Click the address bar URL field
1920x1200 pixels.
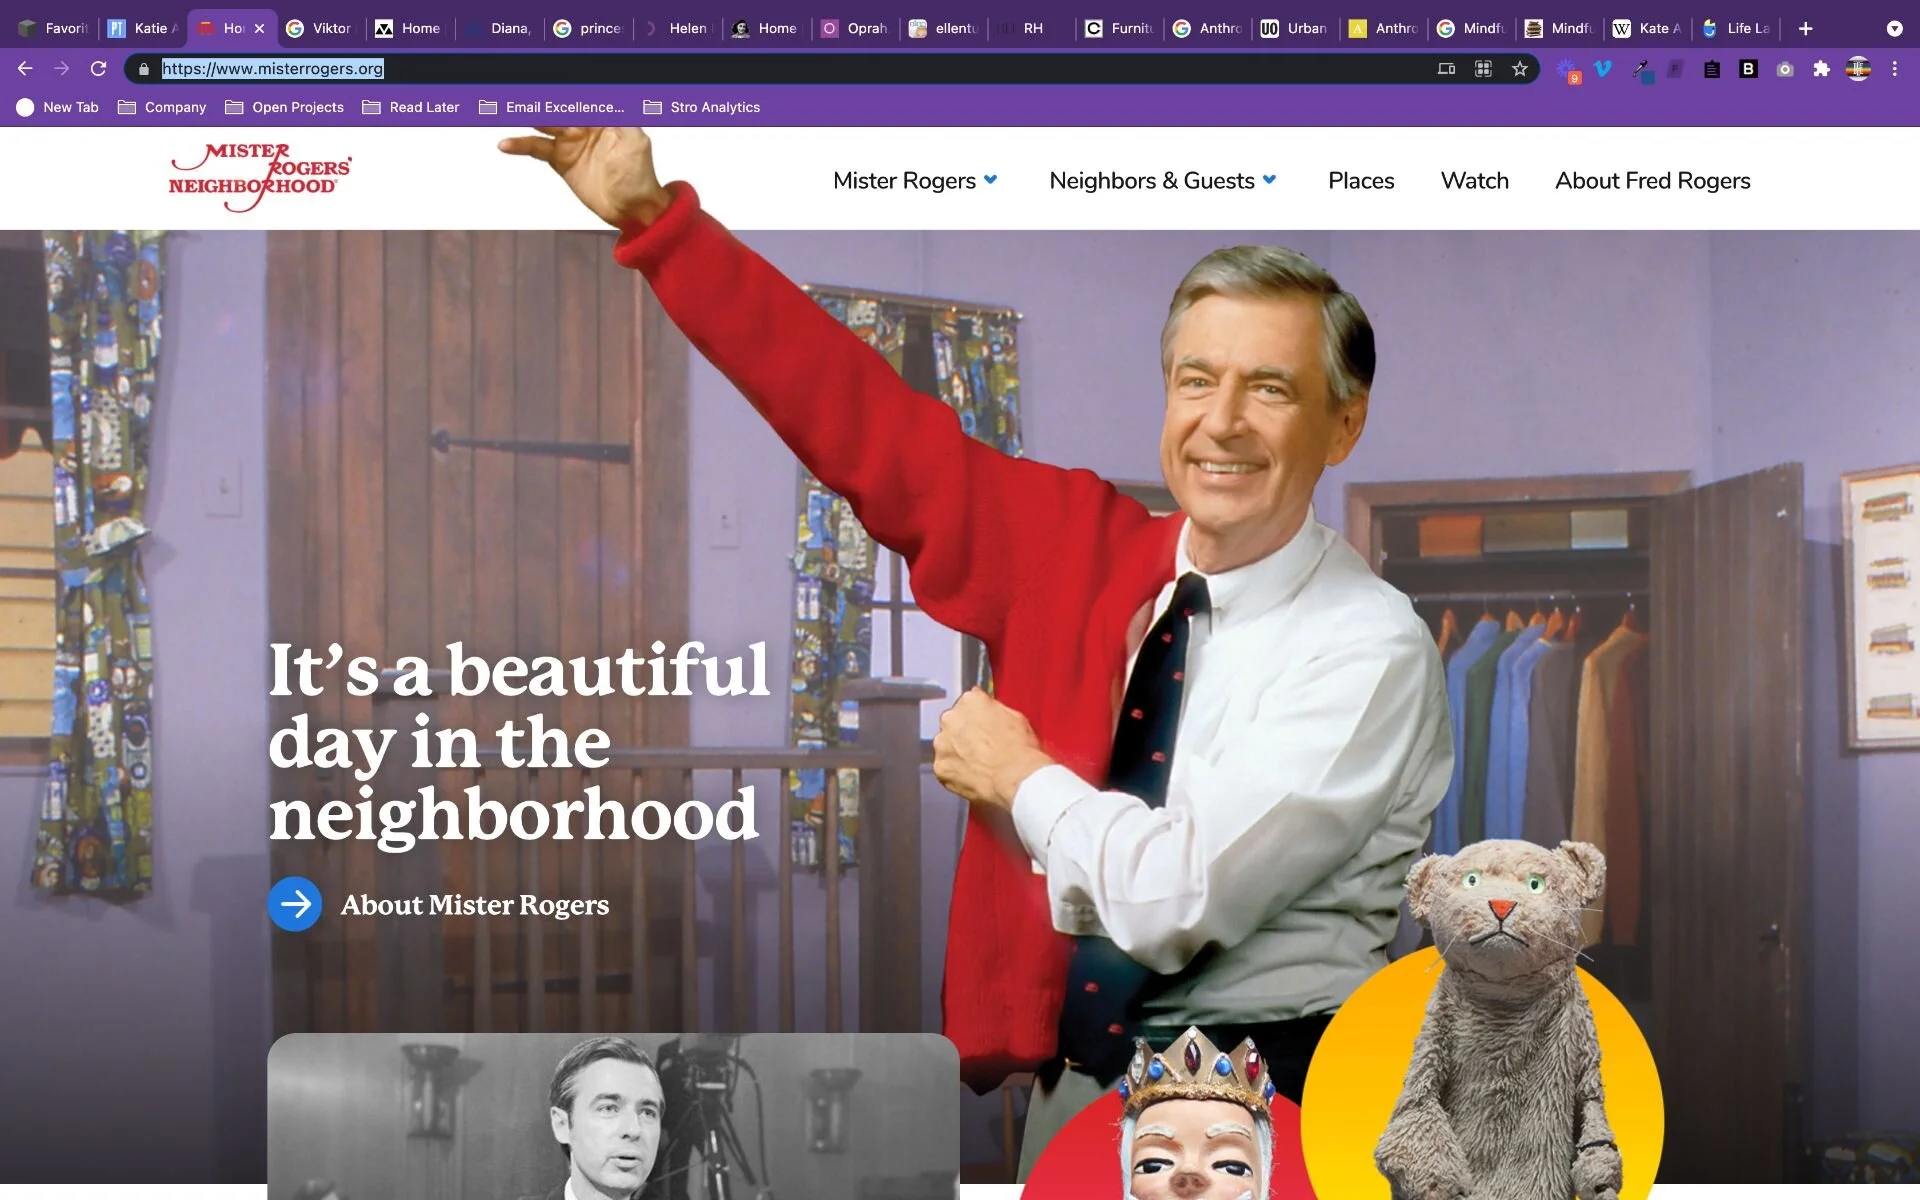tap(700, 69)
